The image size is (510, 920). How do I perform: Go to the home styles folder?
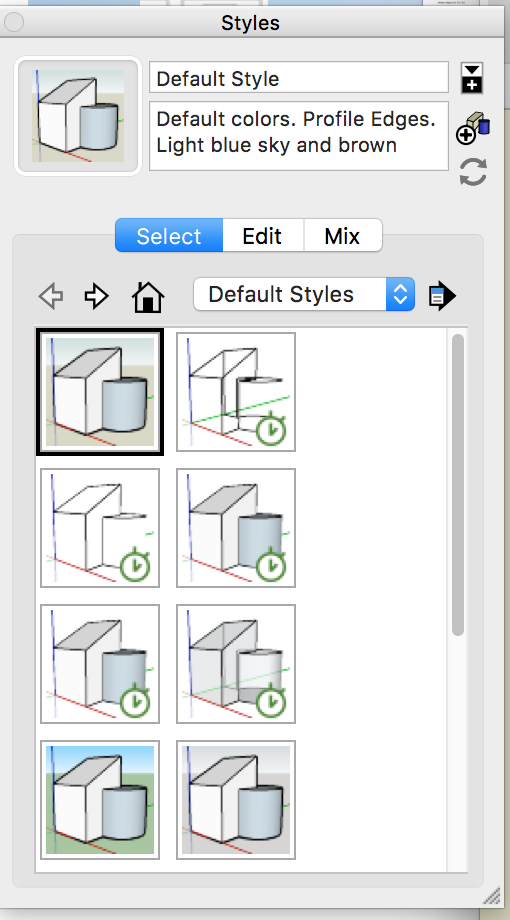pos(148,296)
